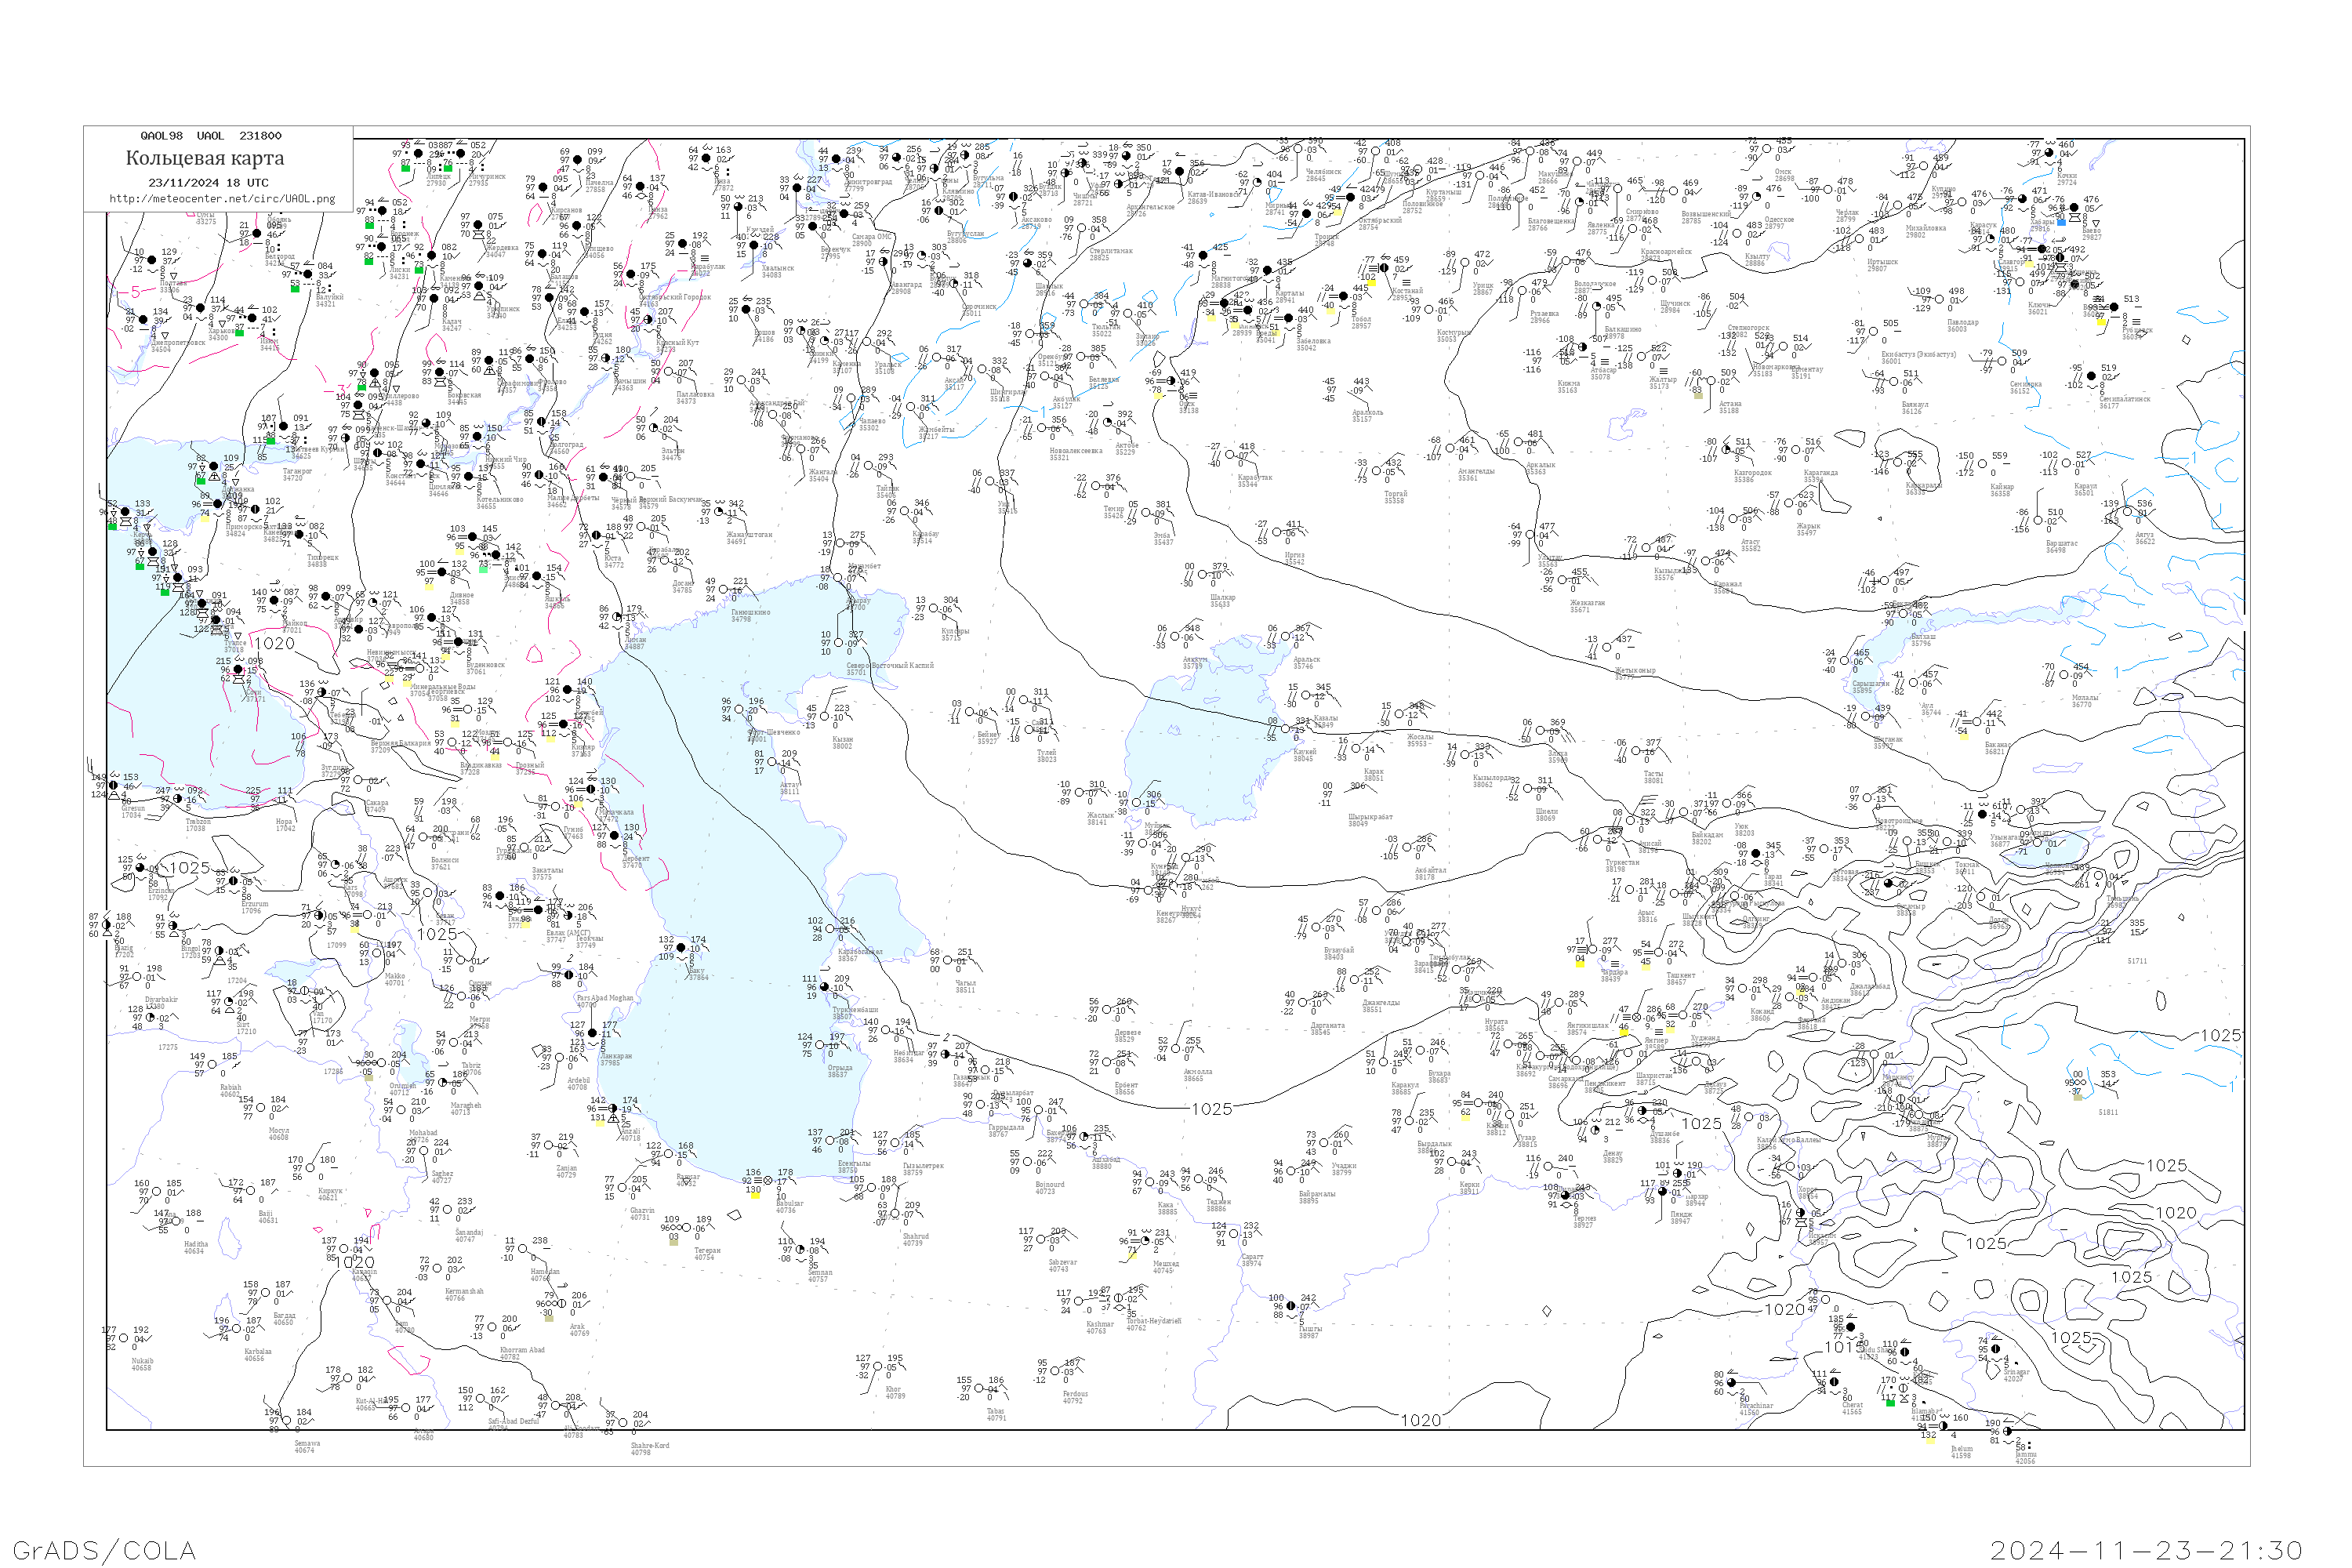Click the Parachinar station circle symbol
2352x1568 pixels.
point(1732,1383)
